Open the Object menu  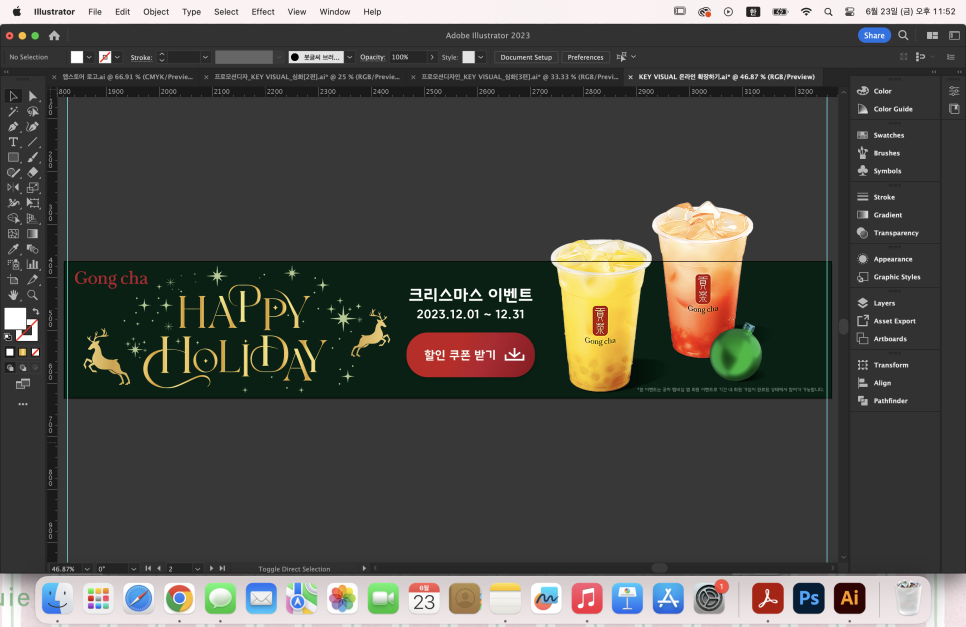pos(156,12)
